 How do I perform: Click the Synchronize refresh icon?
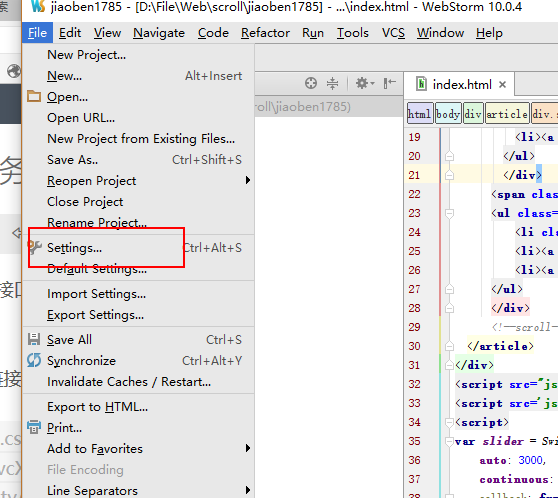click(x=34, y=360)
